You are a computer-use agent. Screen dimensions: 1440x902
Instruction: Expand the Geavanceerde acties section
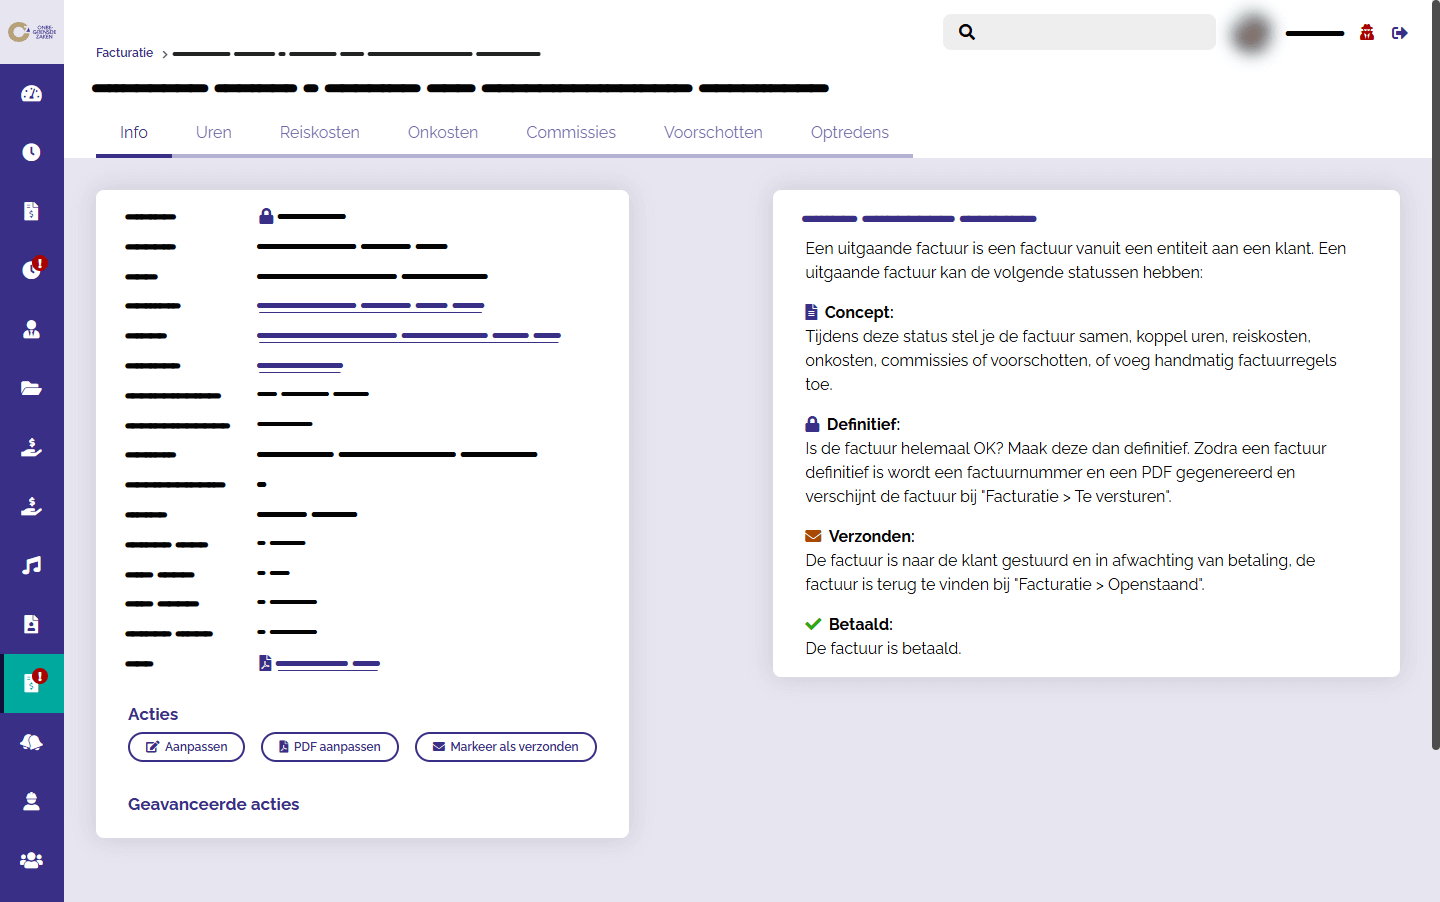(213, 804)
